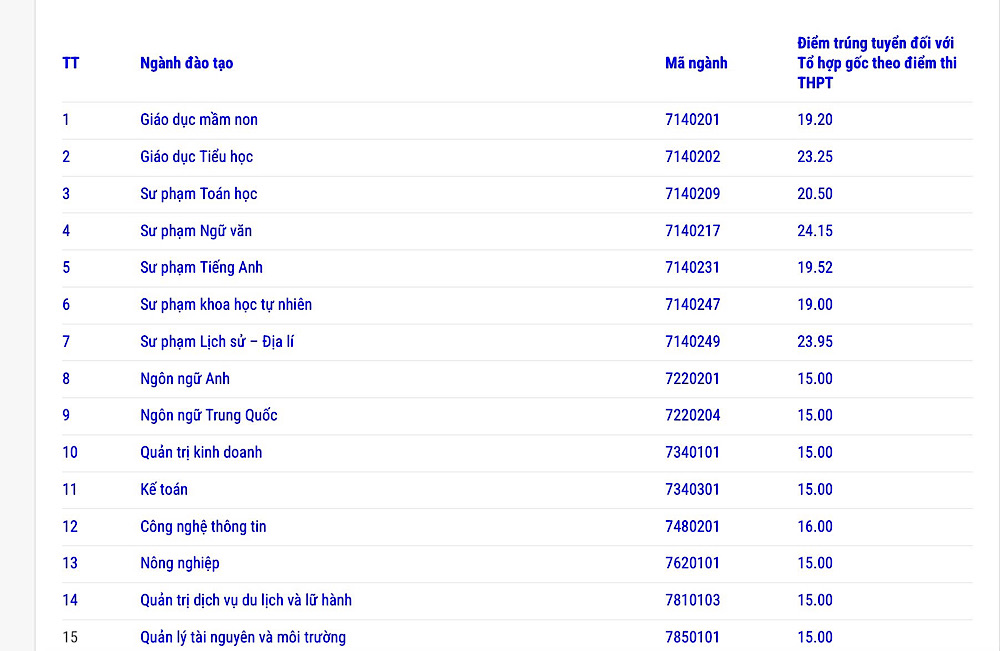Select 'Ngôn ngữ Anh' program name

pos(185,379)
